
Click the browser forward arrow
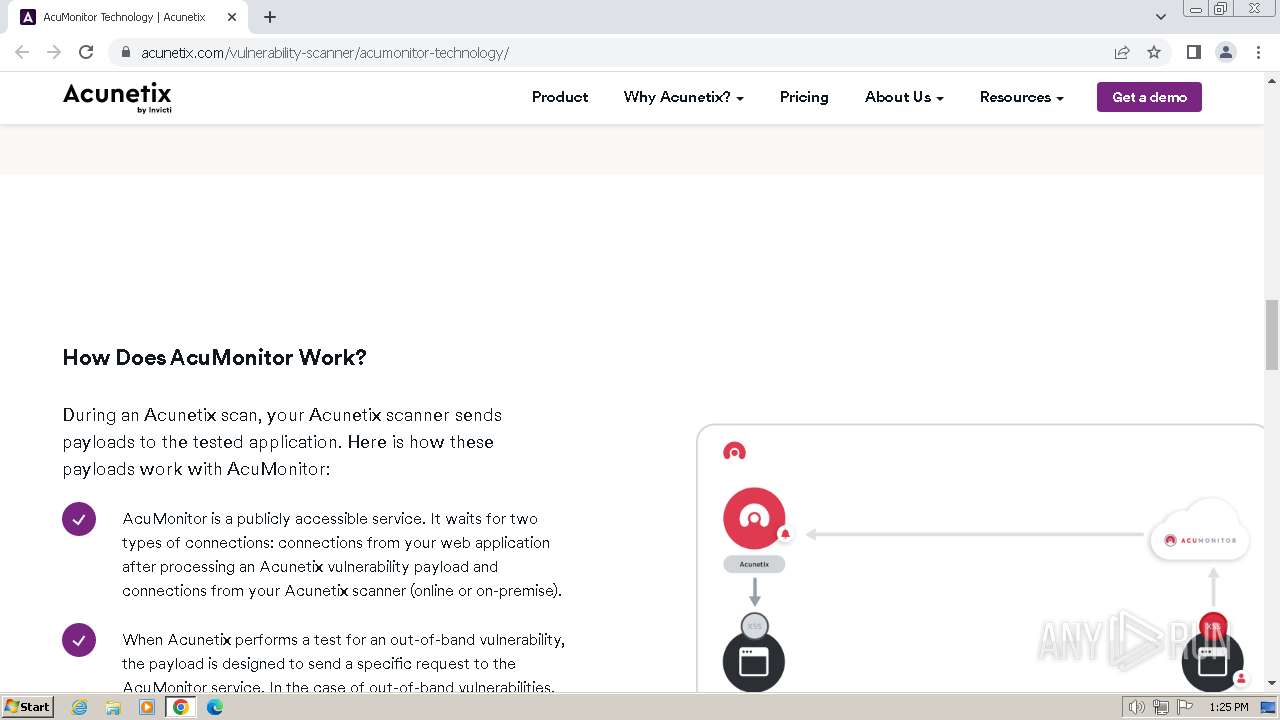54,52
